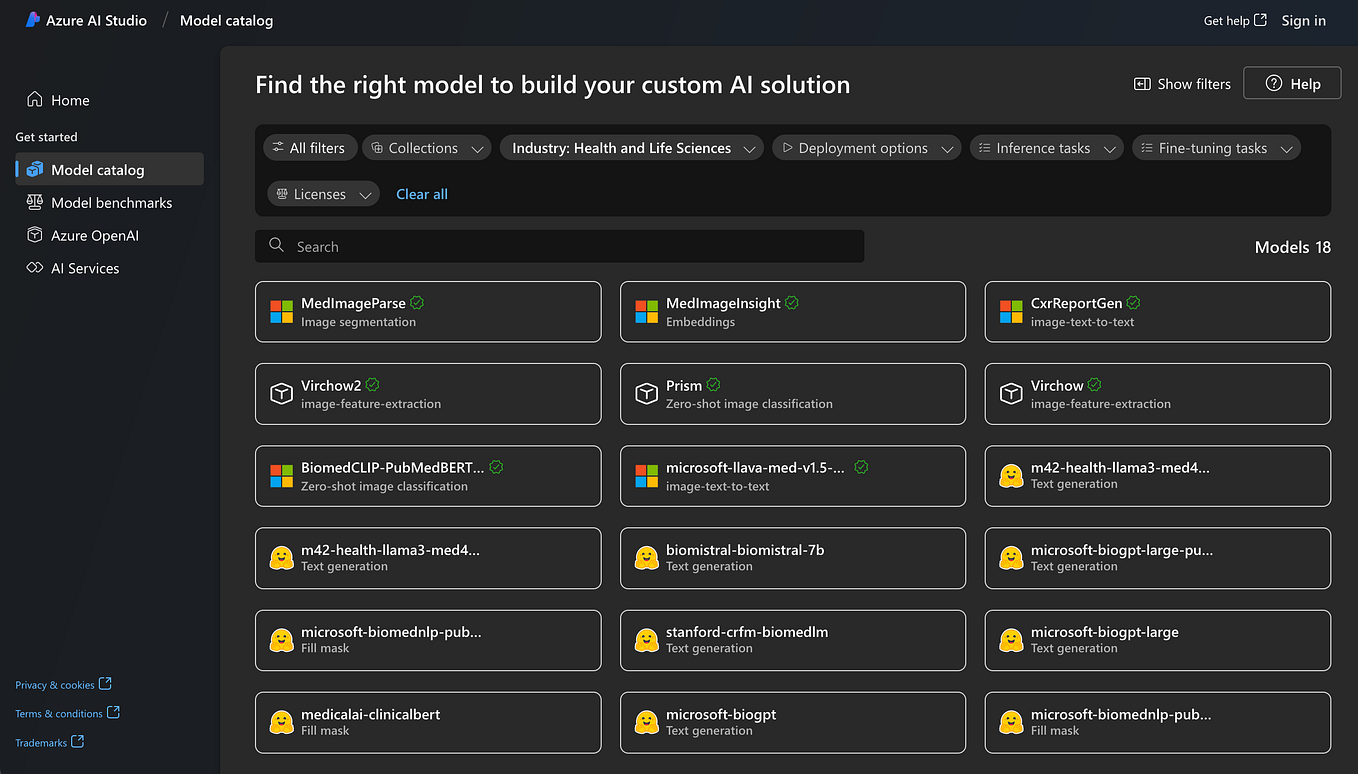Click the verified badge beside microsoft-llava-med-v1.5
The height and width of the screenshot is (774, 1358).
pyautogui.click(x=861, y=467)
